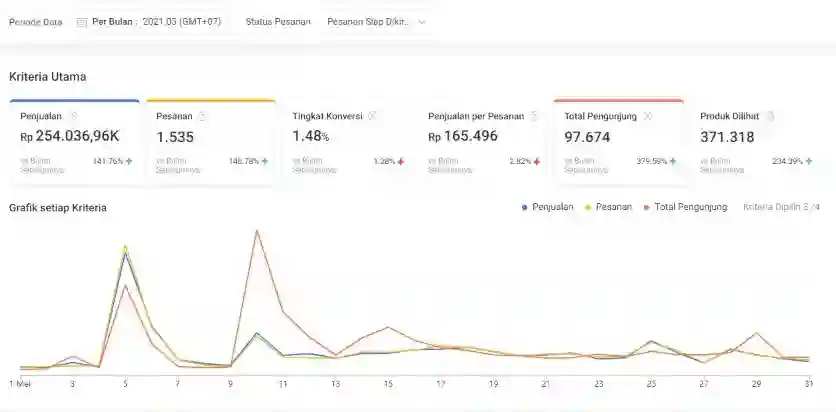Open the Status Pesanan dropdown

(x=376, y=22)
